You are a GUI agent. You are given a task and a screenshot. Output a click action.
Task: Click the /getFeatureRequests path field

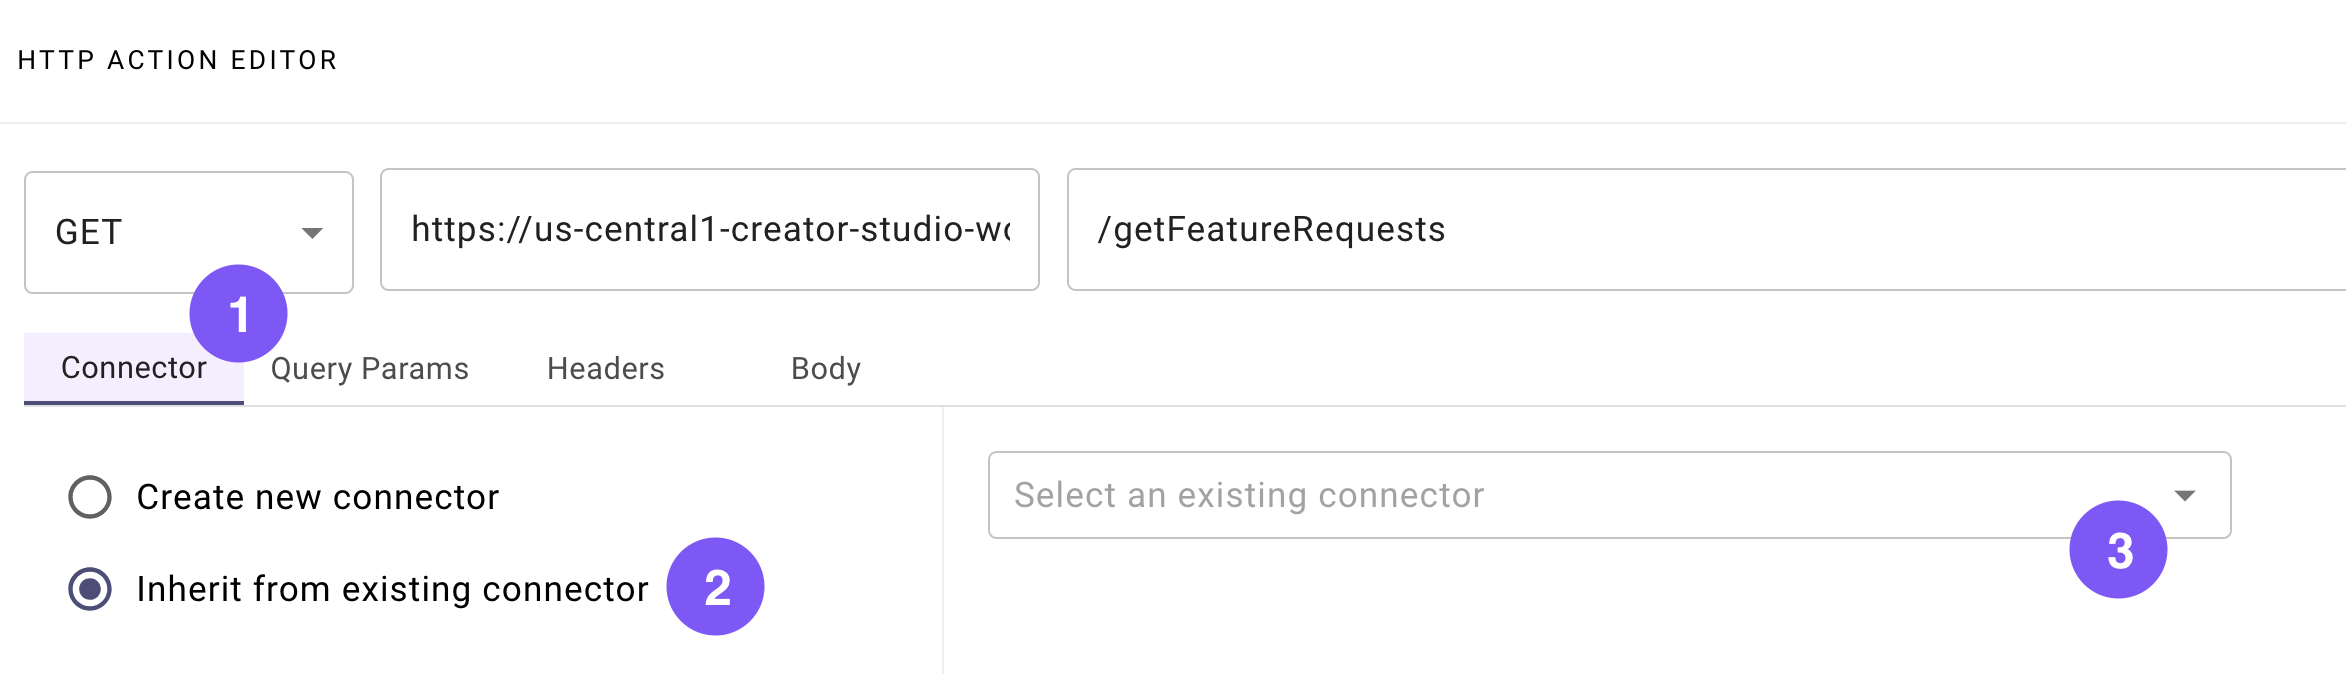(1700, 230)
